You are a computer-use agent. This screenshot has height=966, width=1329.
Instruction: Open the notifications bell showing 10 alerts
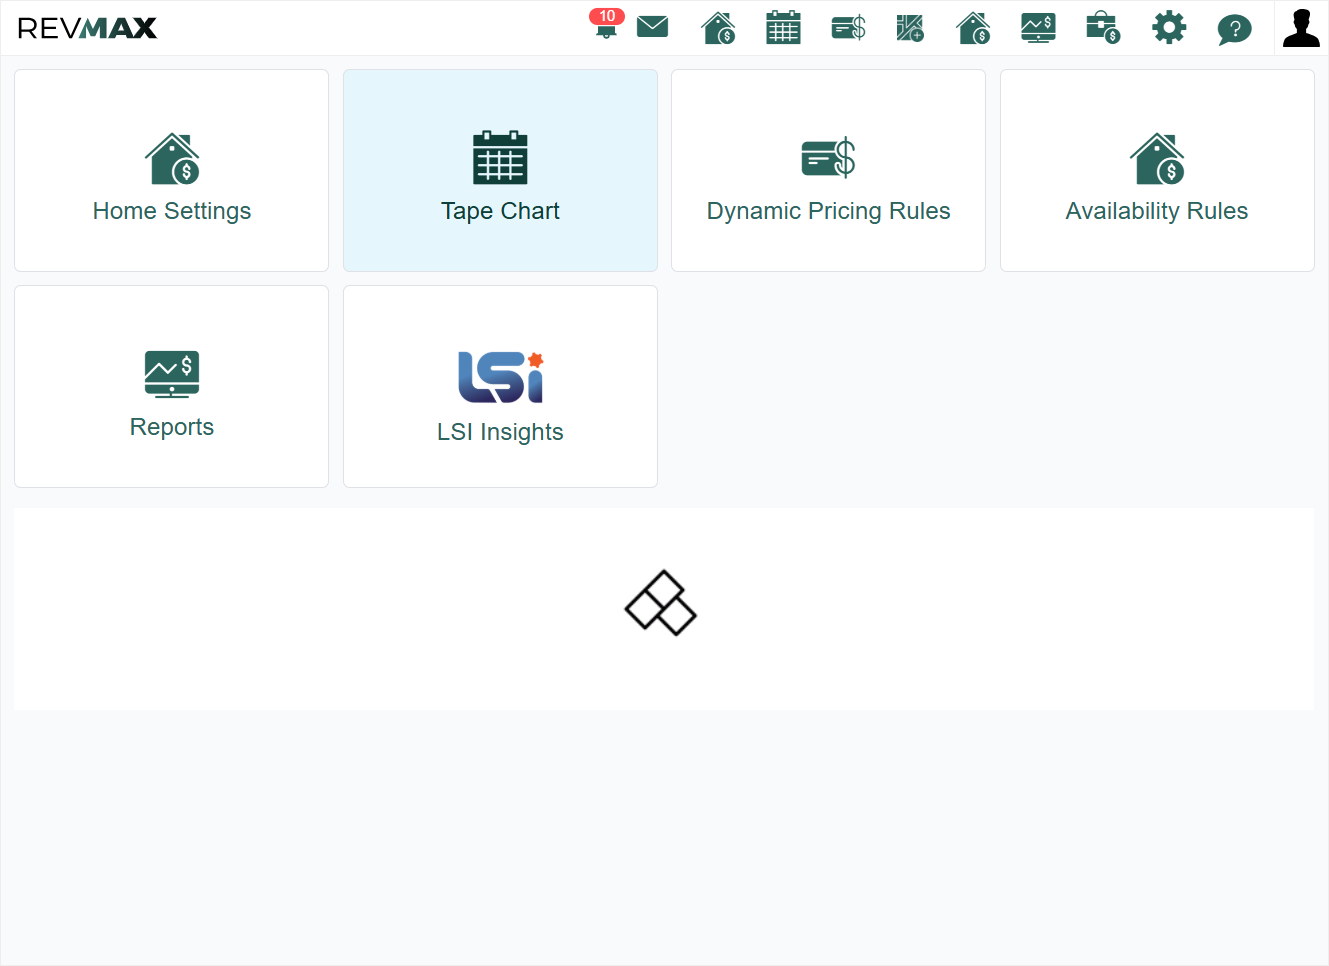[606, 24]
